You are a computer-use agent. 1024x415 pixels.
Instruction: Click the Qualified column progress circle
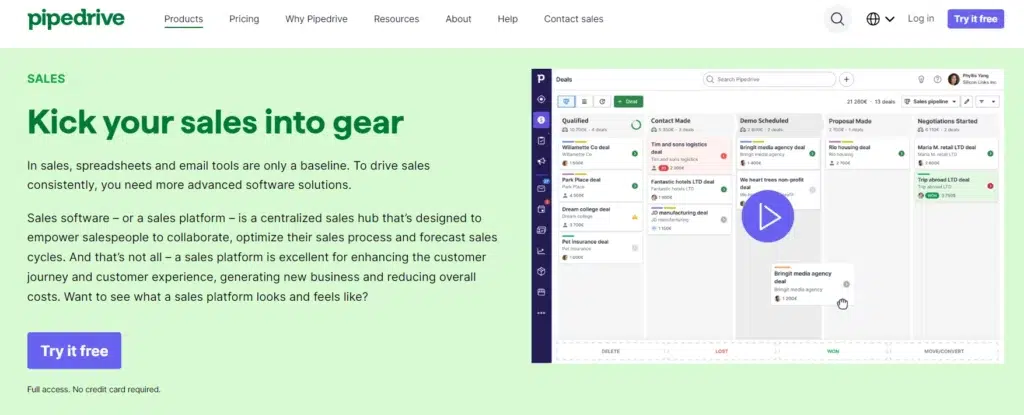coord(636,124)
